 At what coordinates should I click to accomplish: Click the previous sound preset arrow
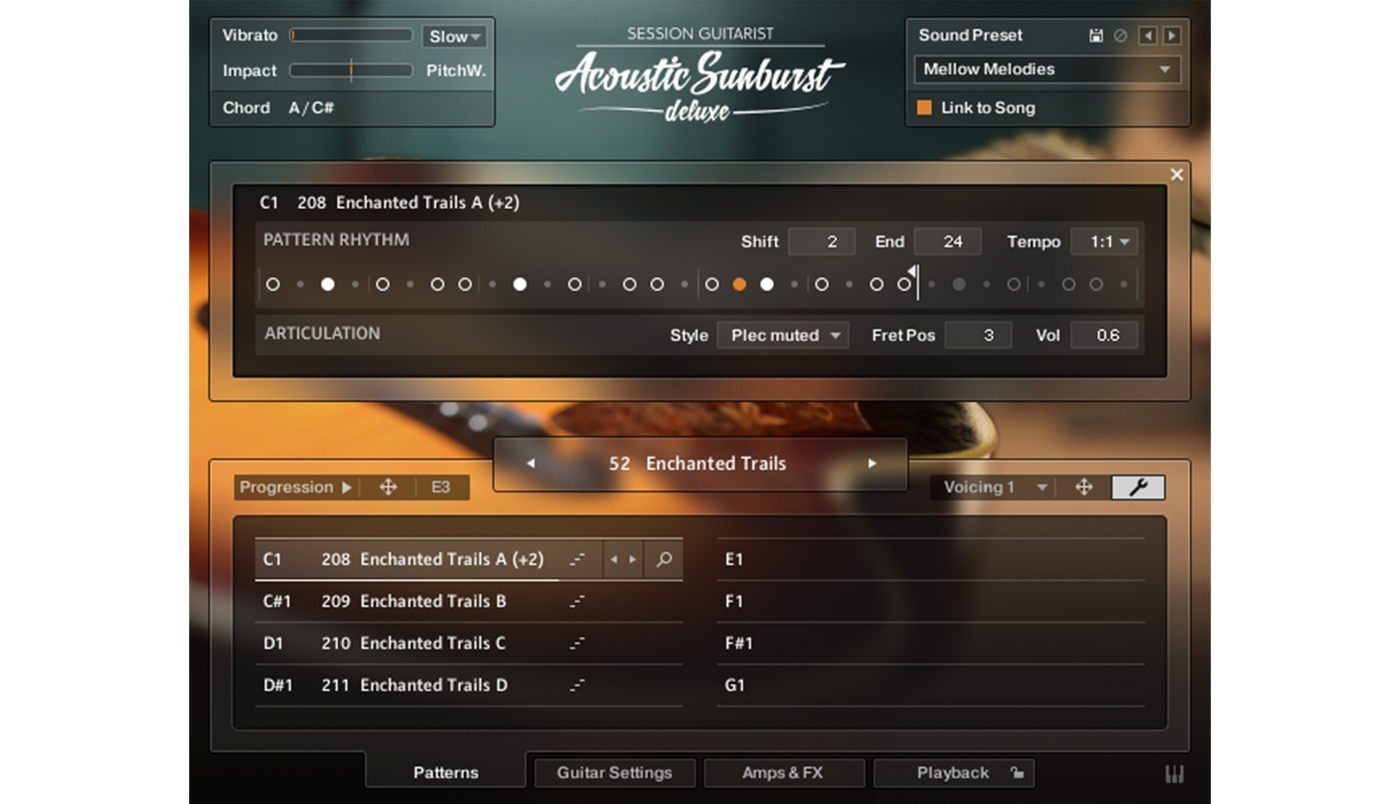click(x=1148, y=36)
